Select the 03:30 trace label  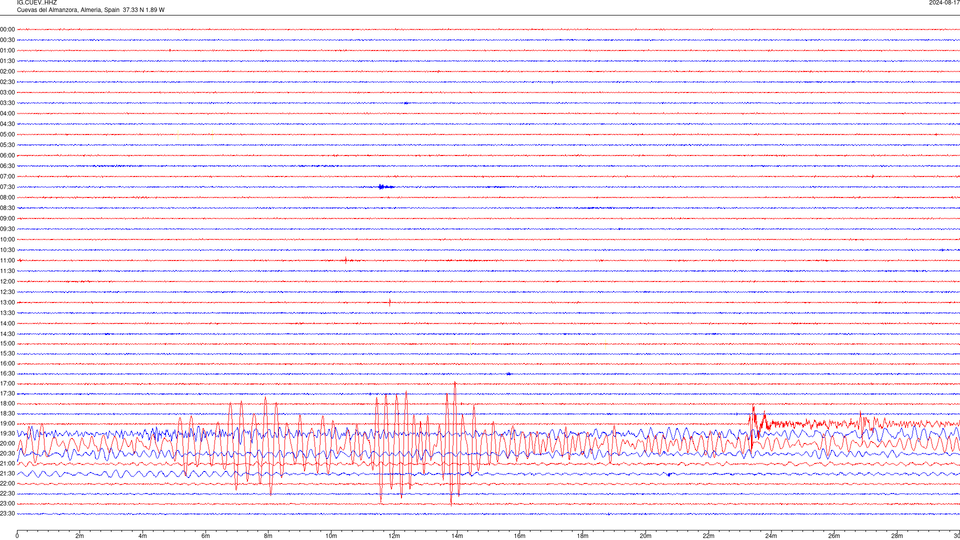[7, 103]
